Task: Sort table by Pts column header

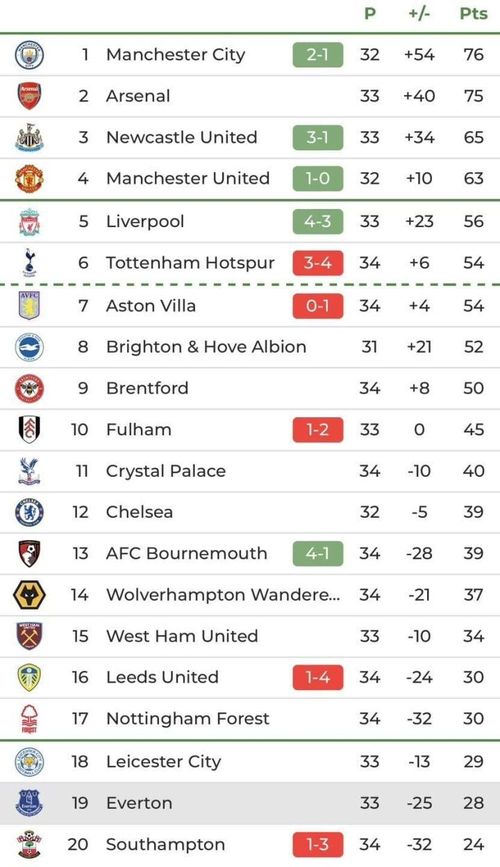Action: click(x=474, y=14)
